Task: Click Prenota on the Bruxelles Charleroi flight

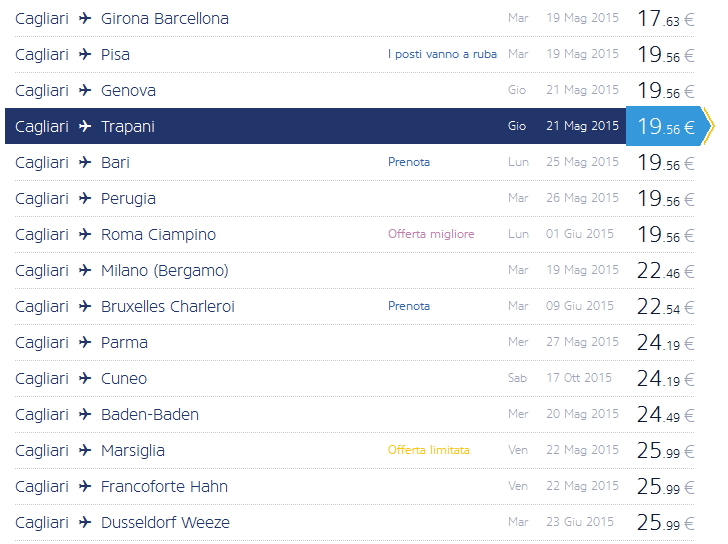Action: (x=409, y=306)
